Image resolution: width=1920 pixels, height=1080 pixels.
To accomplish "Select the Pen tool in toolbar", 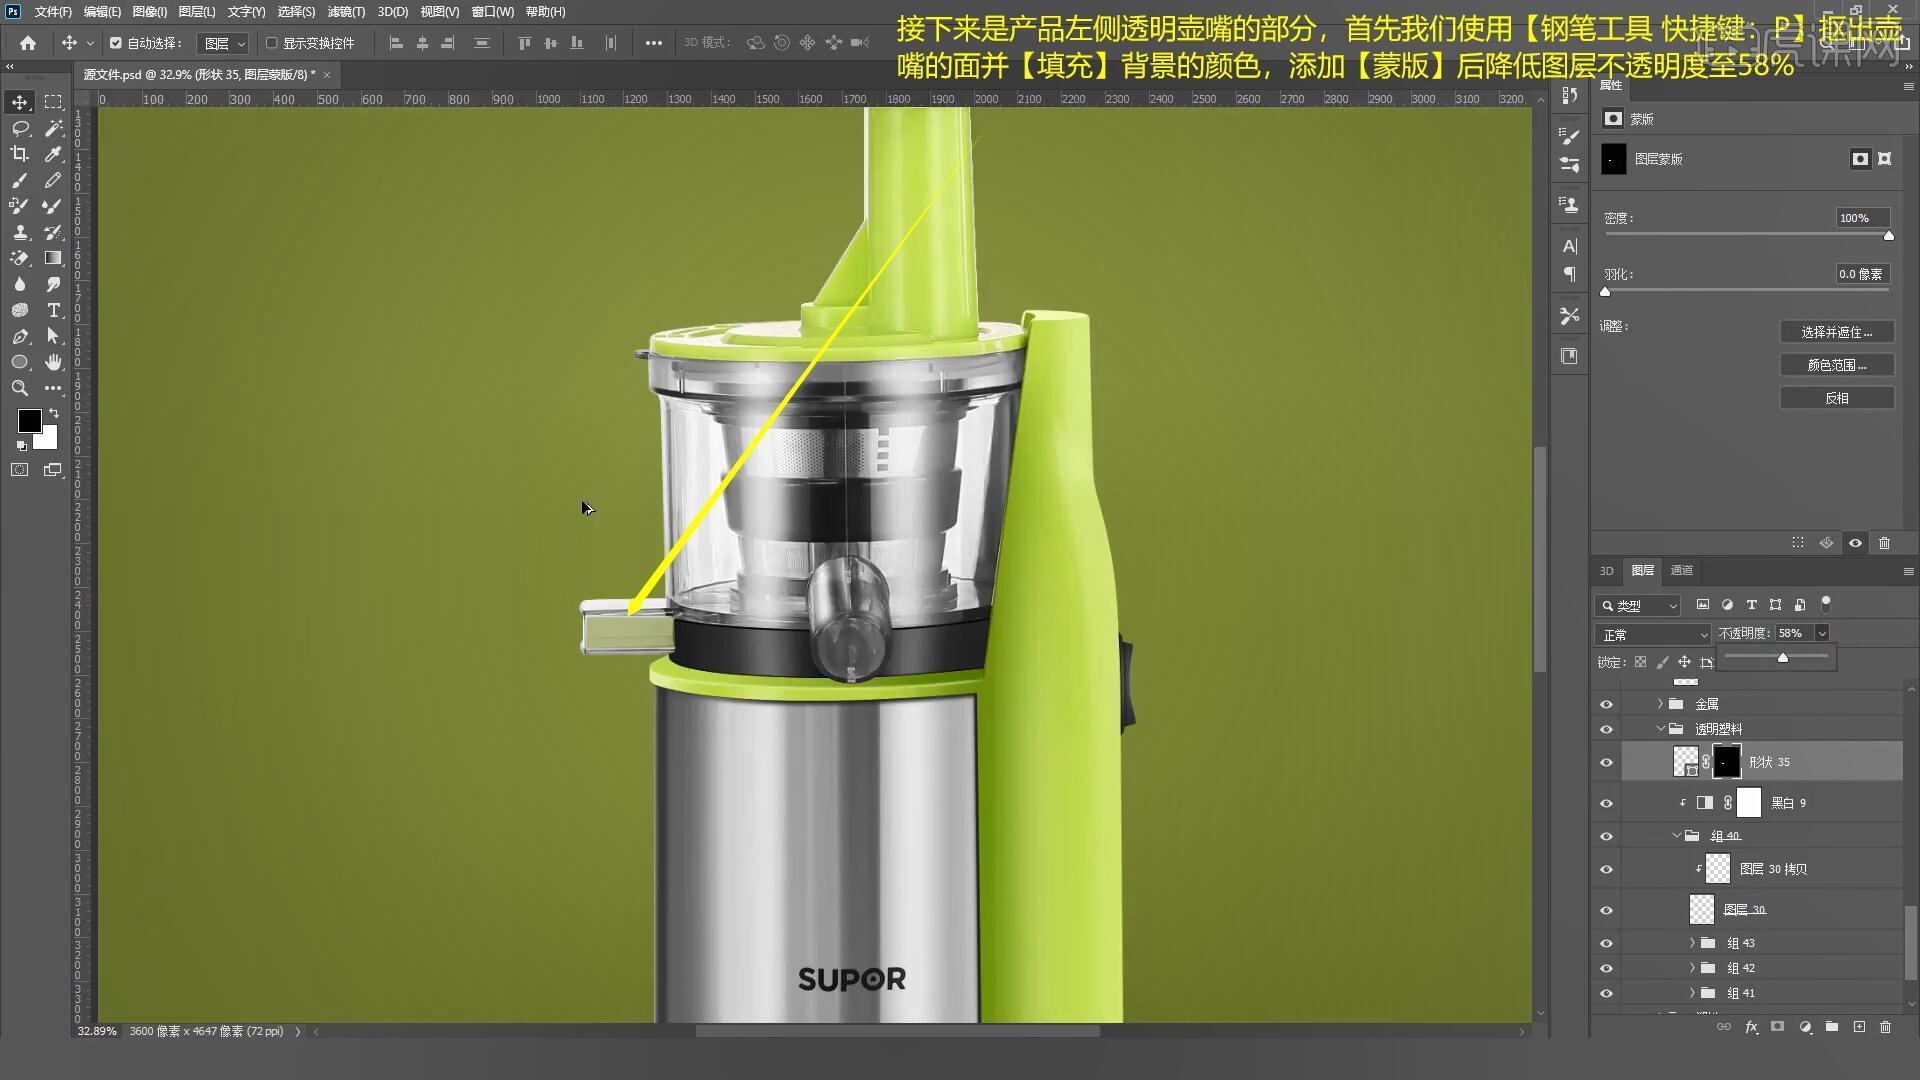I will pos(20,337).
